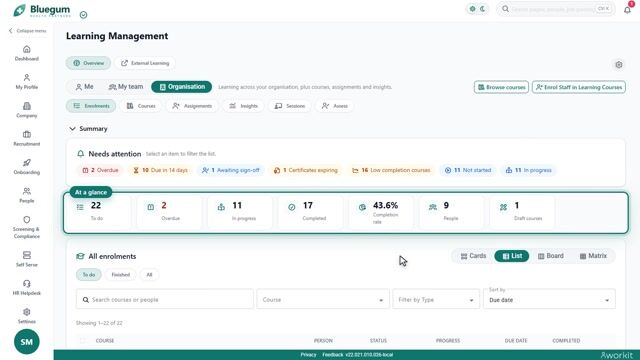Click Privacy link in footer
Image resolution: width=640 pixels, height=360 pixels.
308,355
